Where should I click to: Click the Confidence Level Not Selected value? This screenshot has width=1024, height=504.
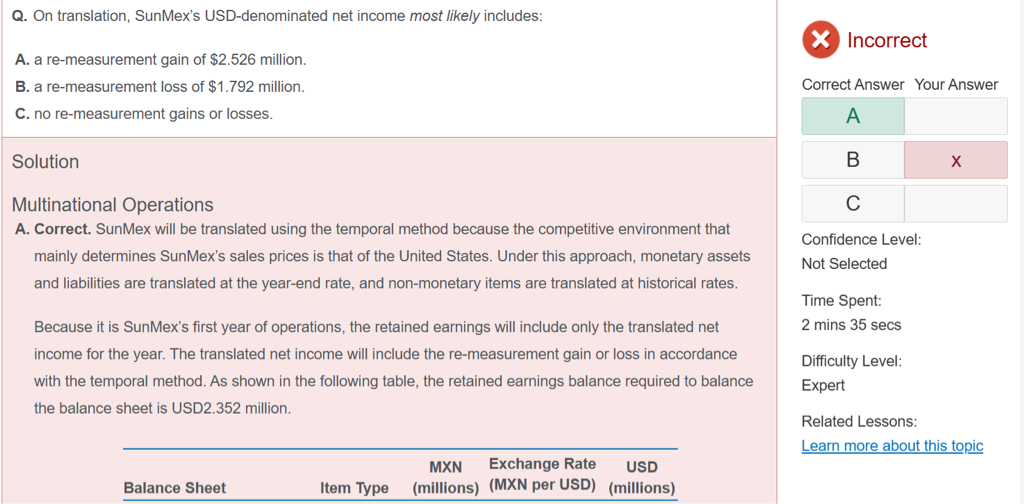coord(844,264)
